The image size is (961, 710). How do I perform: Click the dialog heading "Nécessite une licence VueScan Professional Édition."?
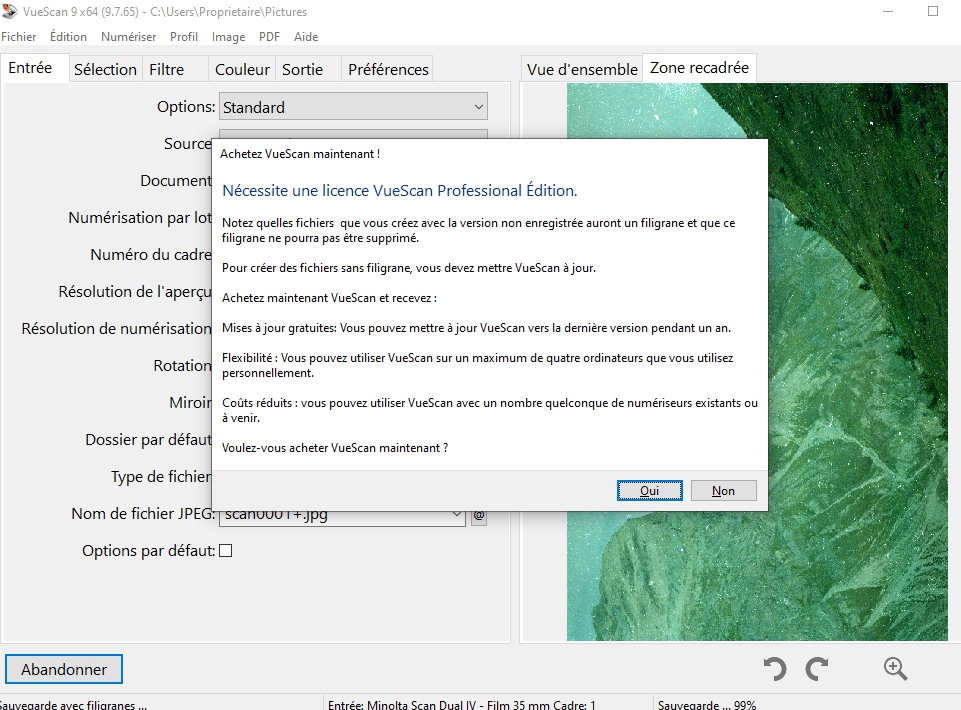(x=400, y=191)
